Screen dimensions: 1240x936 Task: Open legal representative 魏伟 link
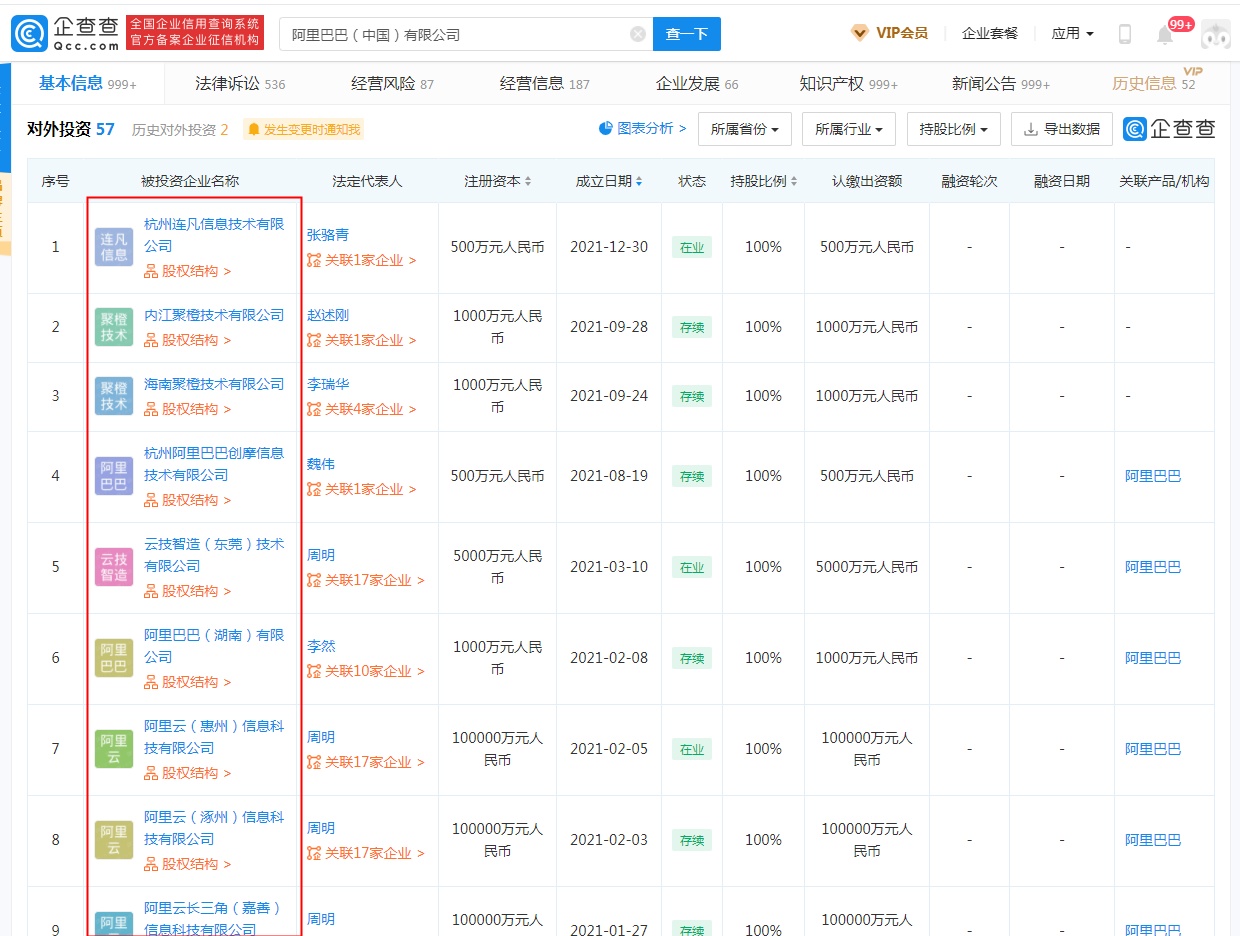[x=321, y=464]
